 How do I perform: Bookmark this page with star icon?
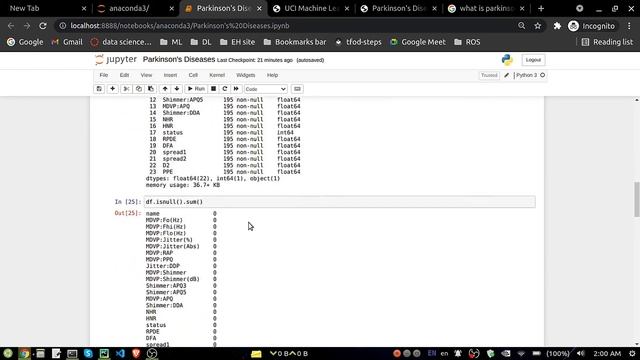[x=538, y=26]
